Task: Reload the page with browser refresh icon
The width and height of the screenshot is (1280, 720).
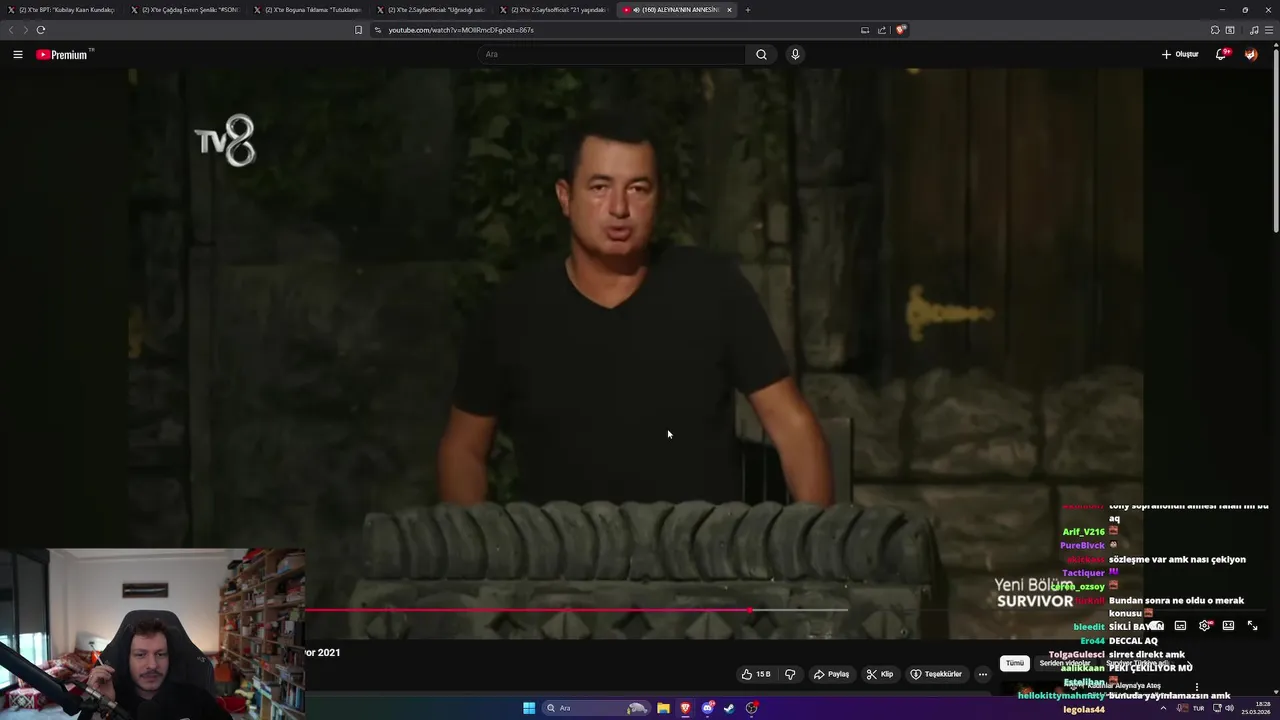Action: pyautogui.click(x=40, y=30)
